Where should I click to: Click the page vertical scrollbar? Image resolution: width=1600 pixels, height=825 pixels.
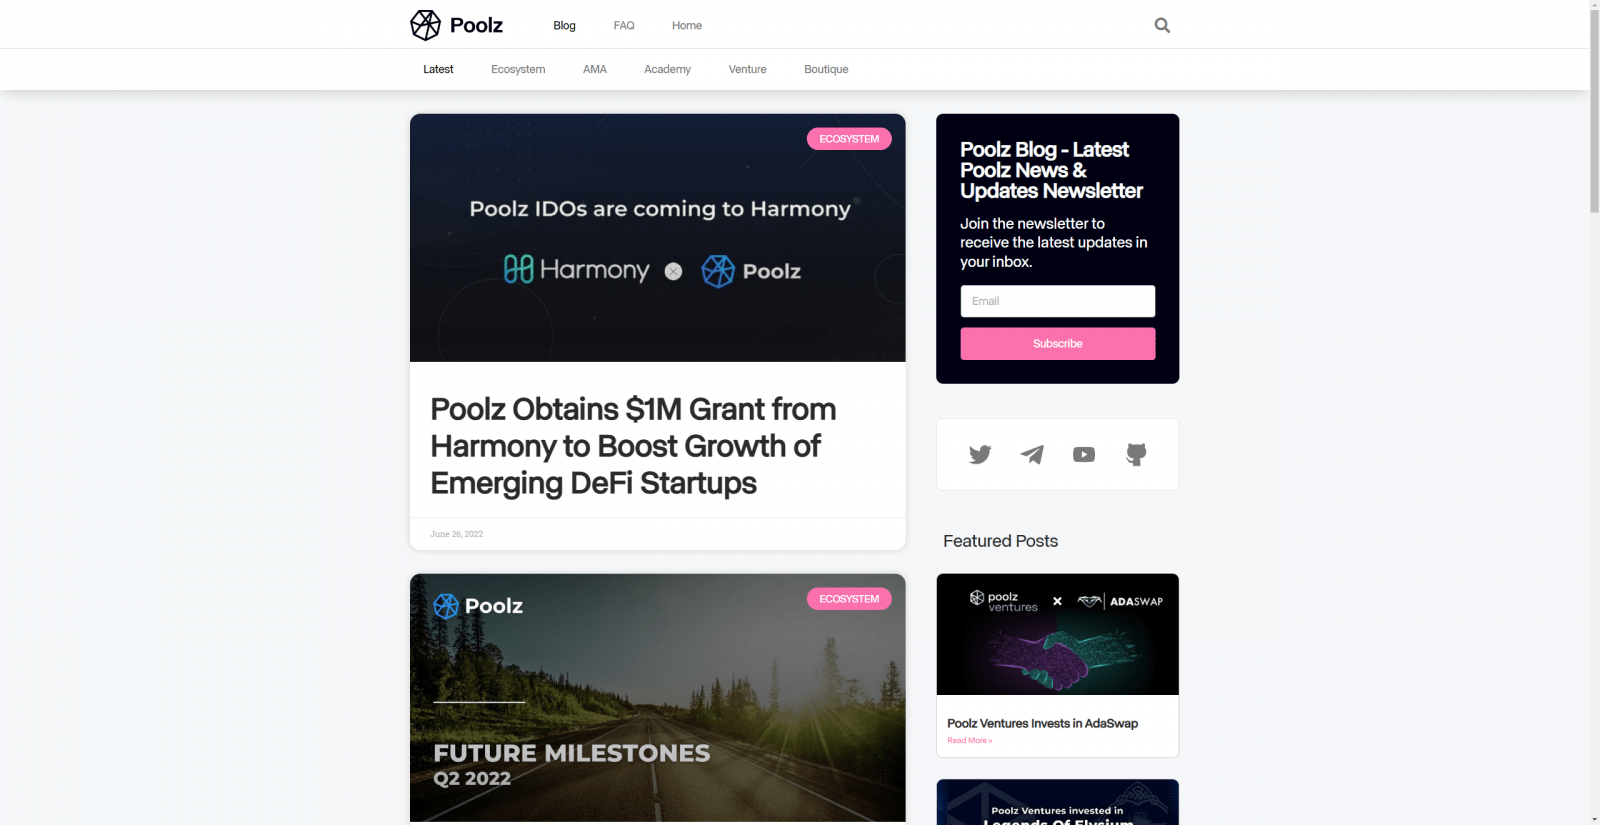click(1594, 412)
